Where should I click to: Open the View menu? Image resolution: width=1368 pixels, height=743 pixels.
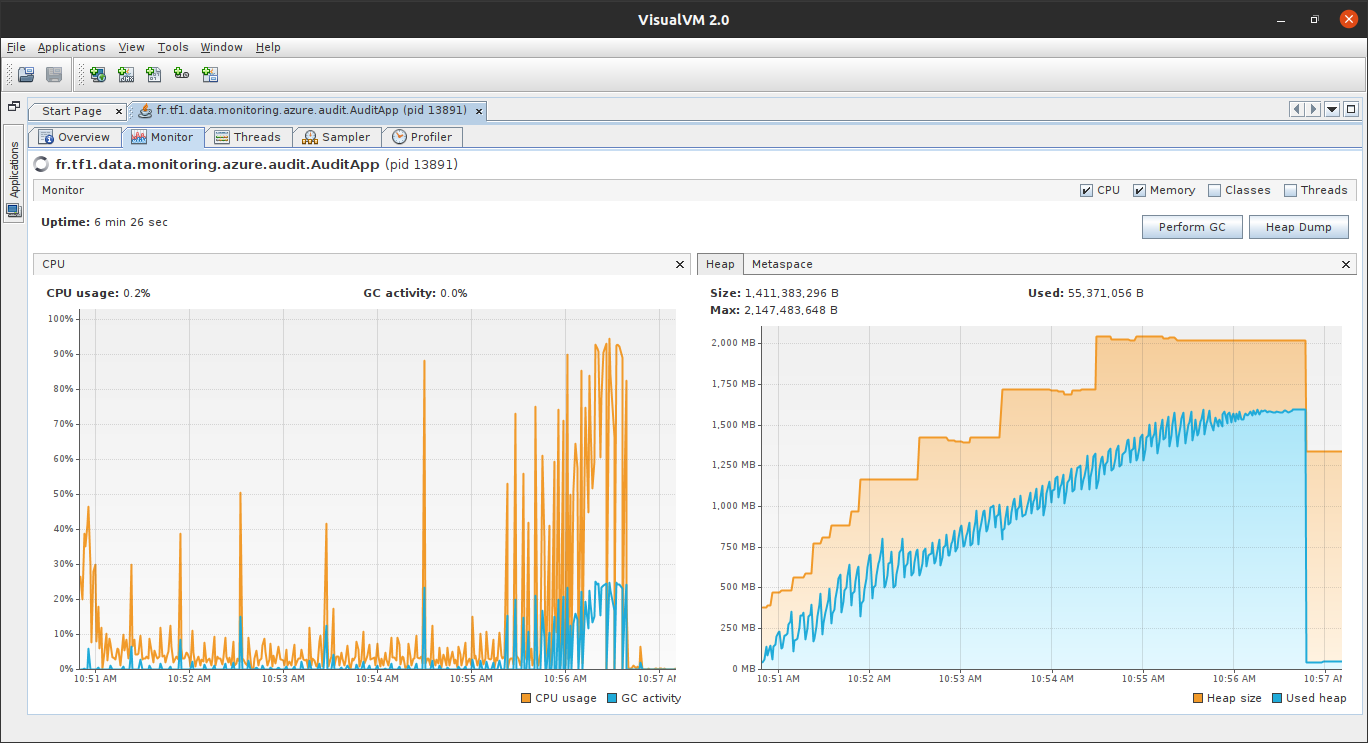pos(131,47)
